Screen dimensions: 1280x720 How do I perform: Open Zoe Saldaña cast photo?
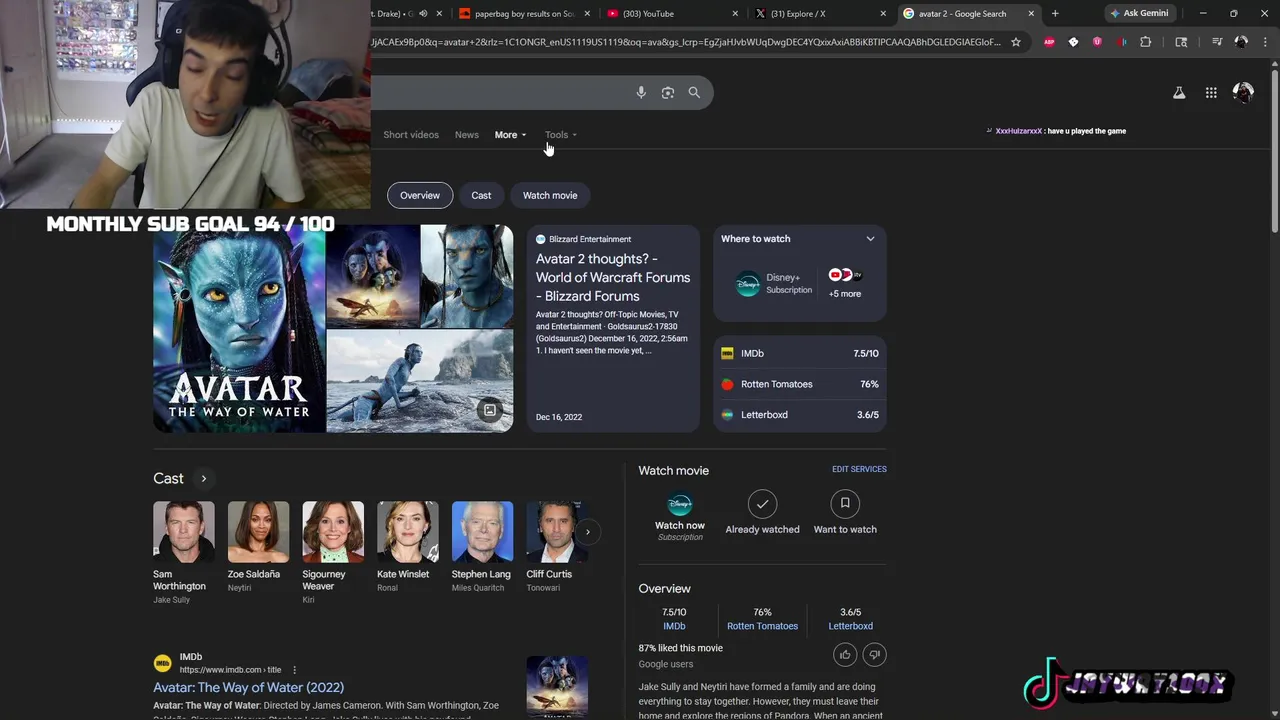258,532
